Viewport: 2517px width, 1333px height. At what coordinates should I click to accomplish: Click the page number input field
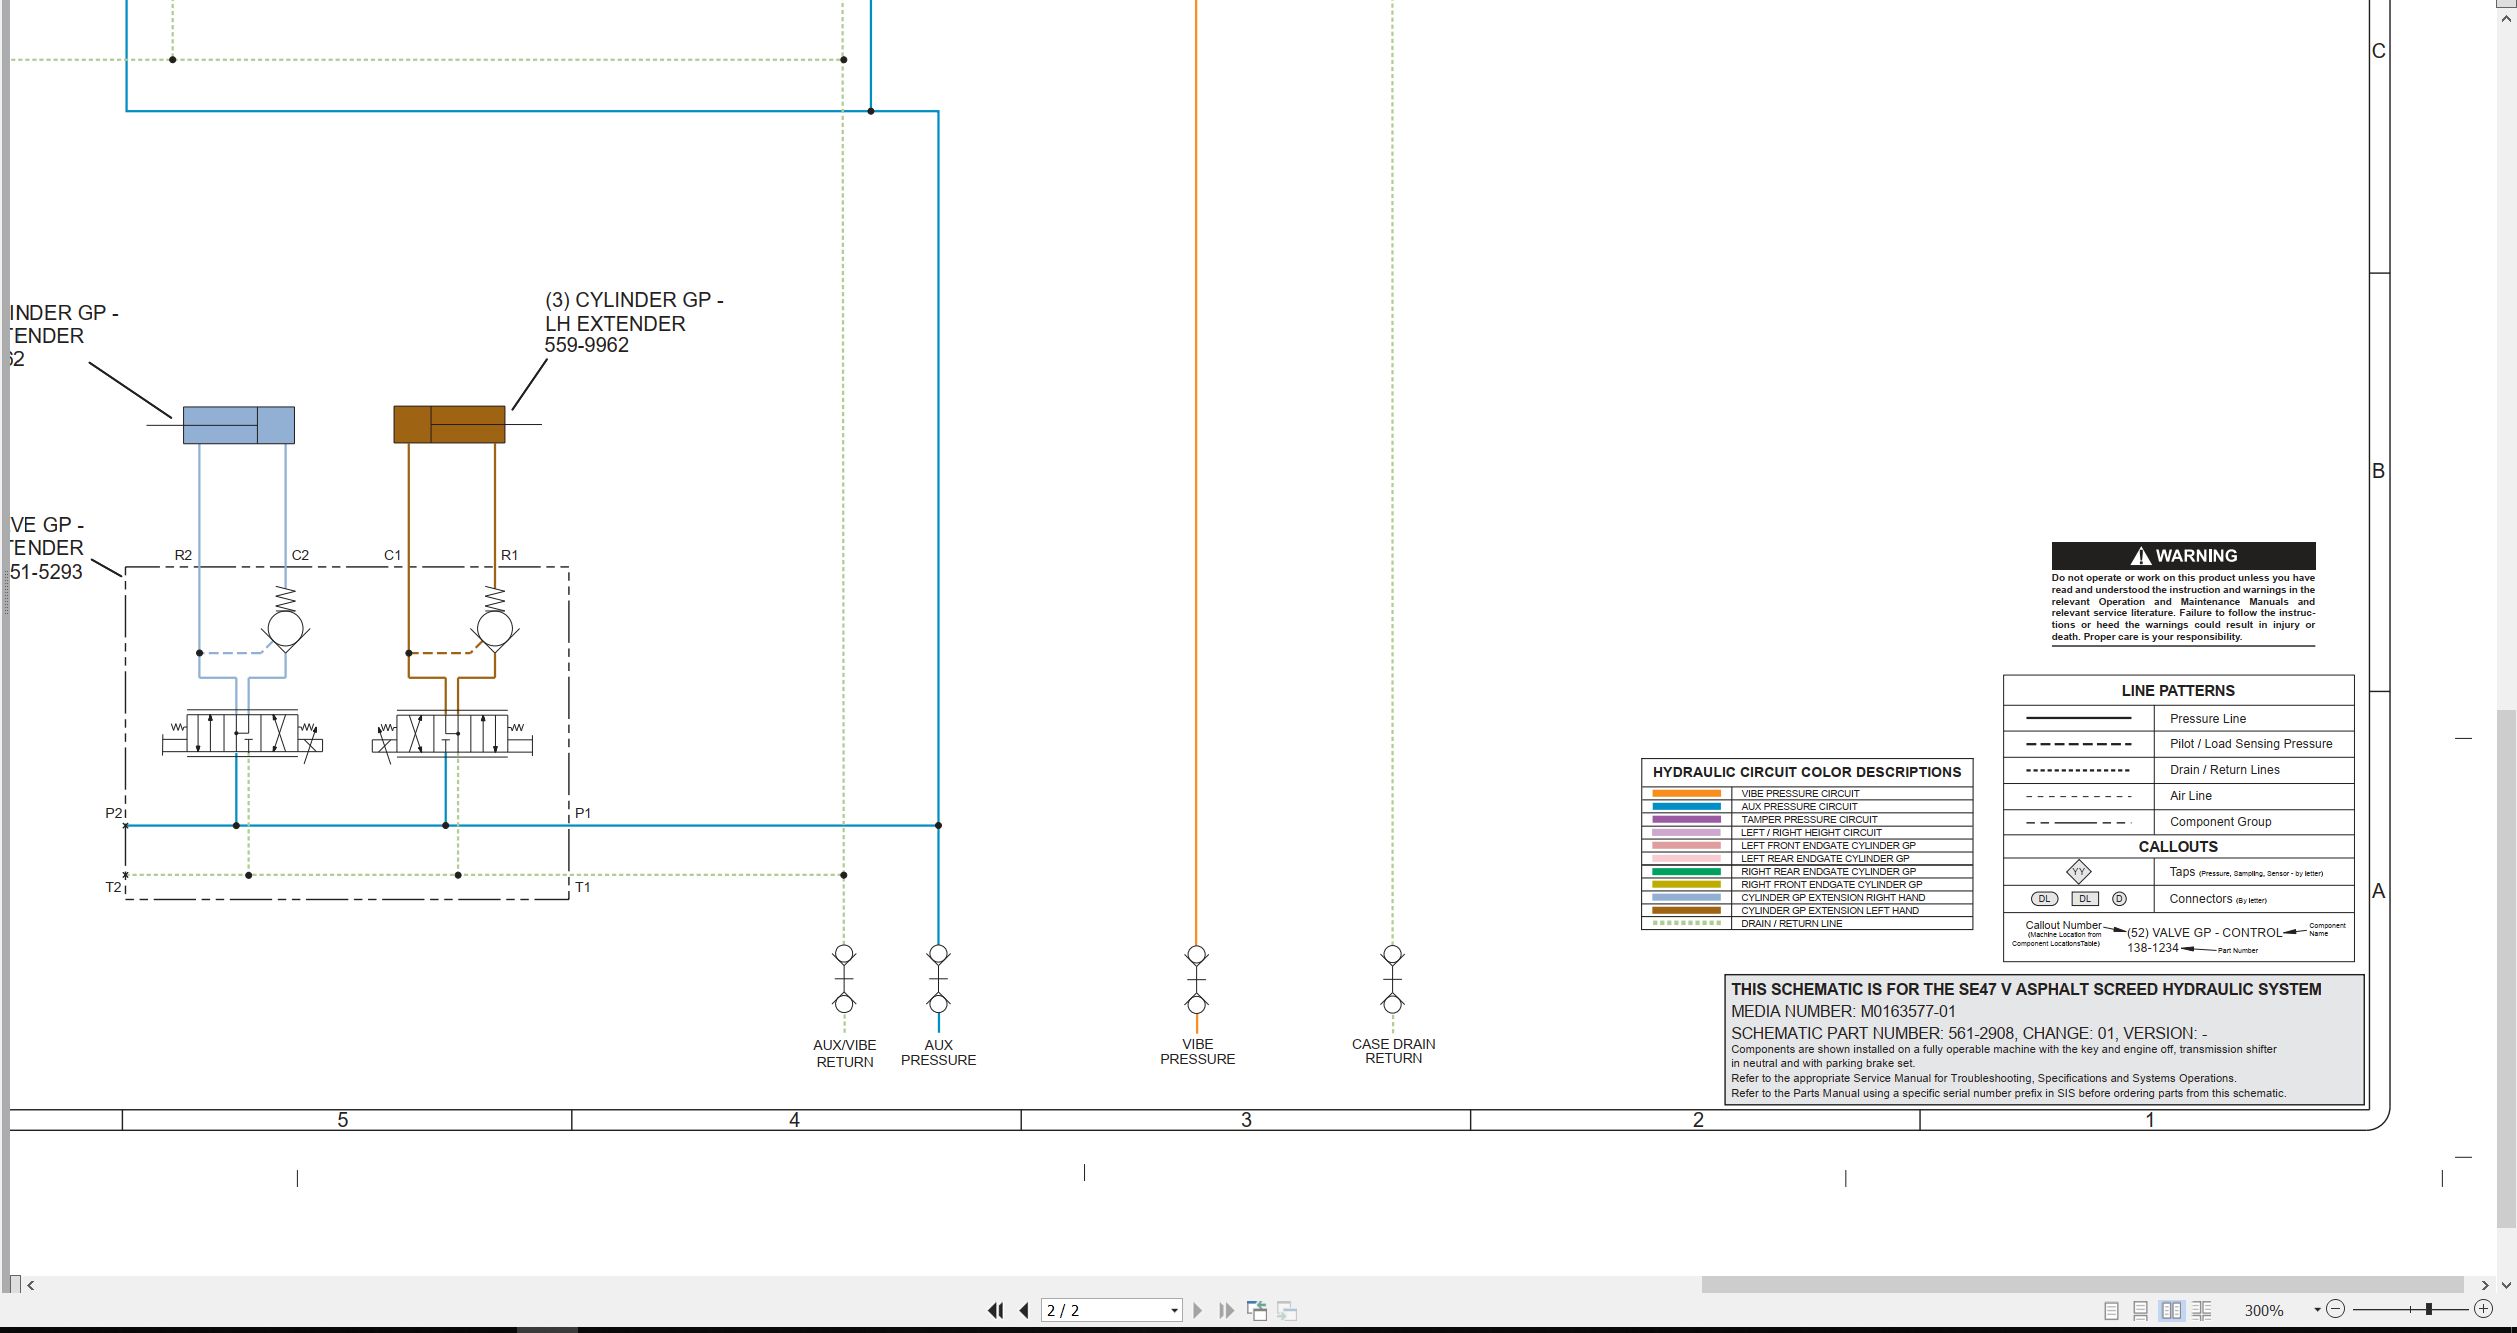pyautogui.click(x=1103, y=1310)
